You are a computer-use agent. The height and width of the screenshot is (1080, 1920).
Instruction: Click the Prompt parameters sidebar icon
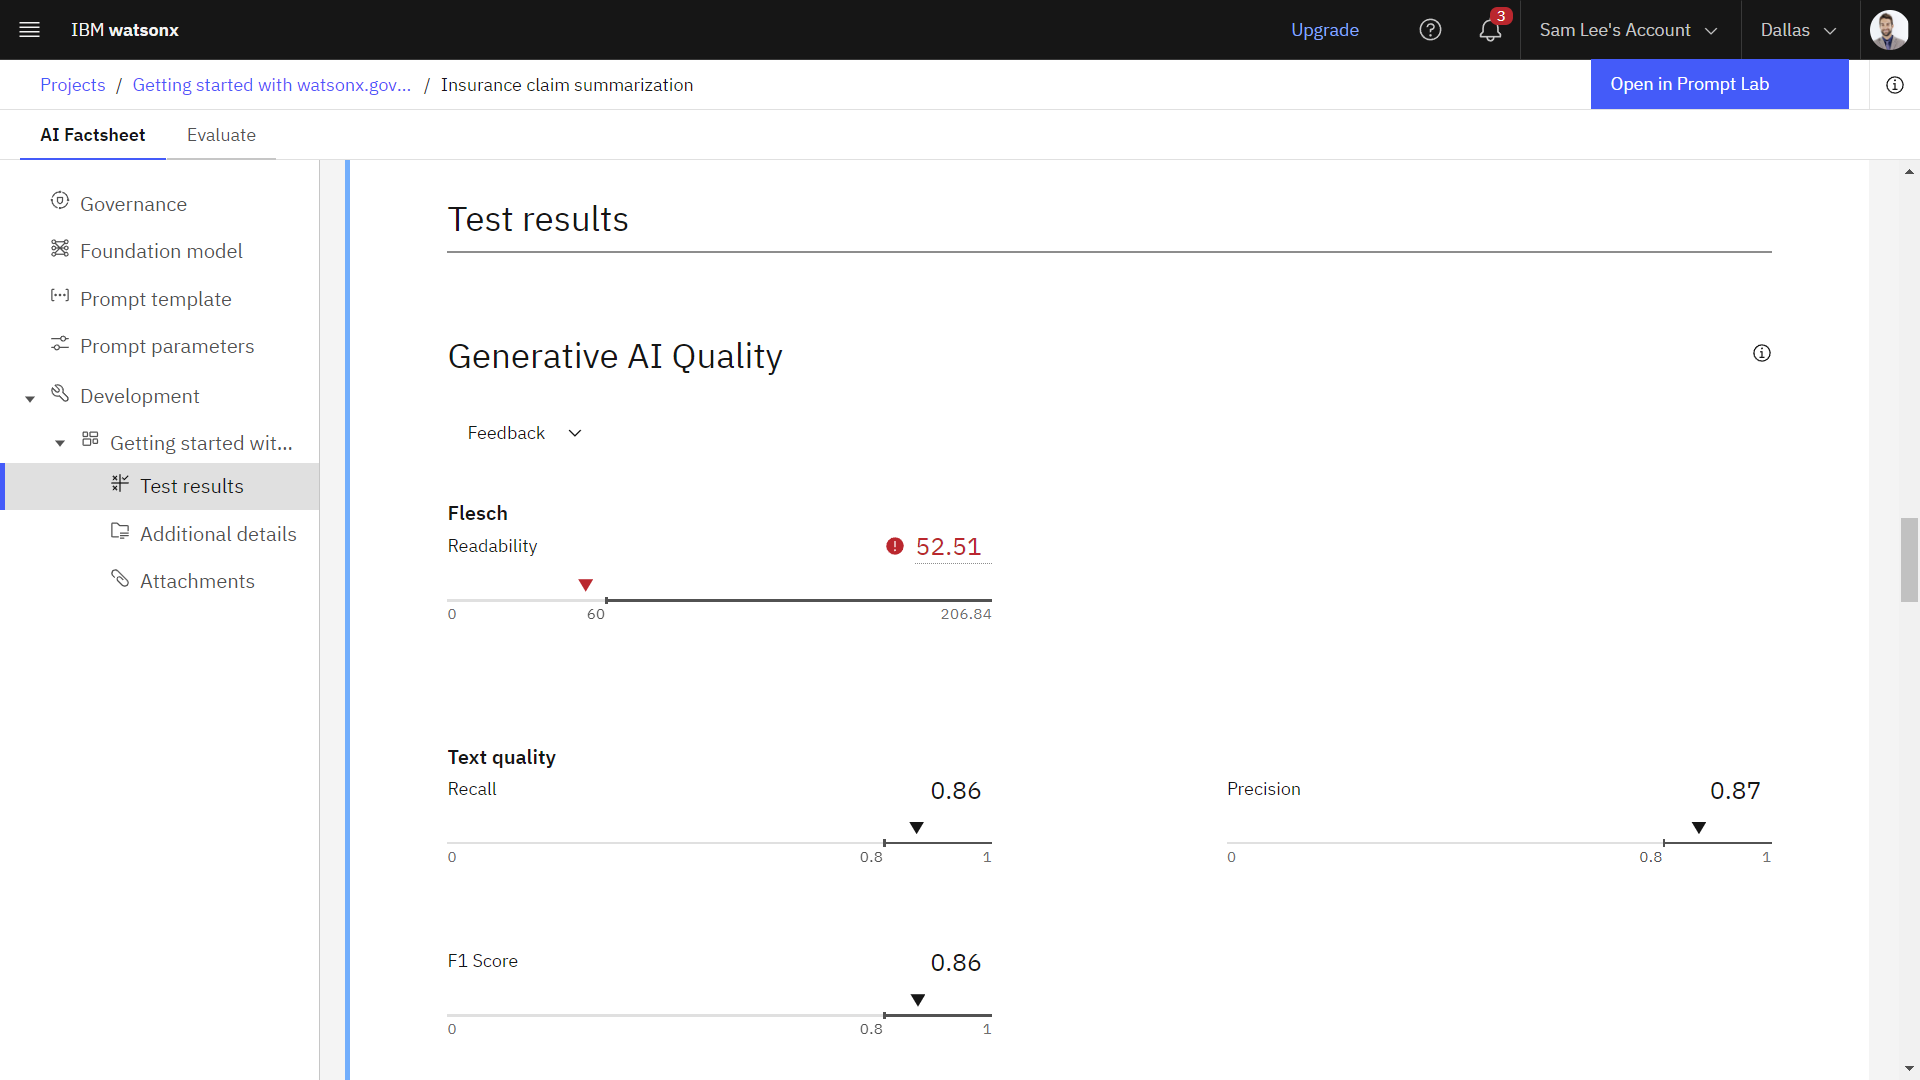(61, 344)
